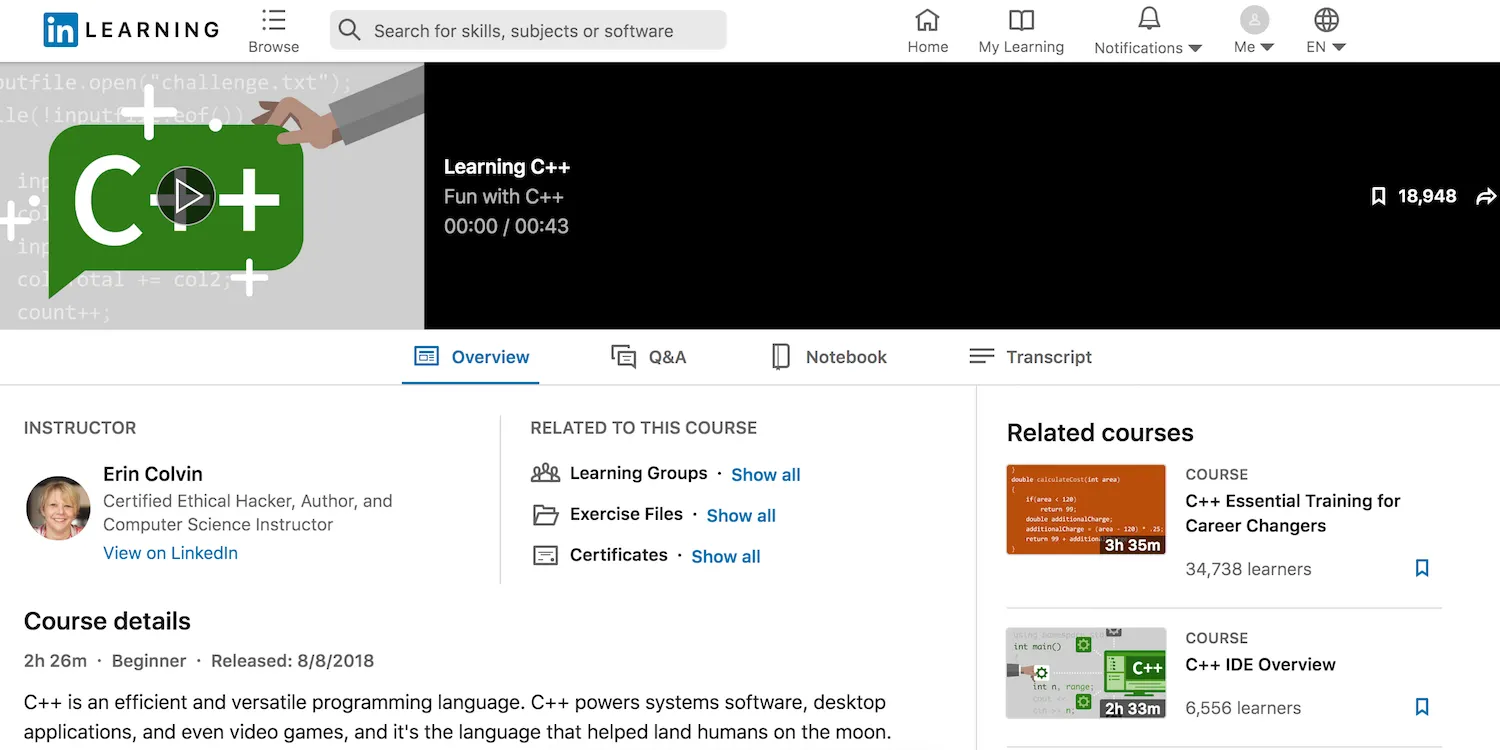
Task: Bookmark the course with 18,948 saves
Action: 1378,197
